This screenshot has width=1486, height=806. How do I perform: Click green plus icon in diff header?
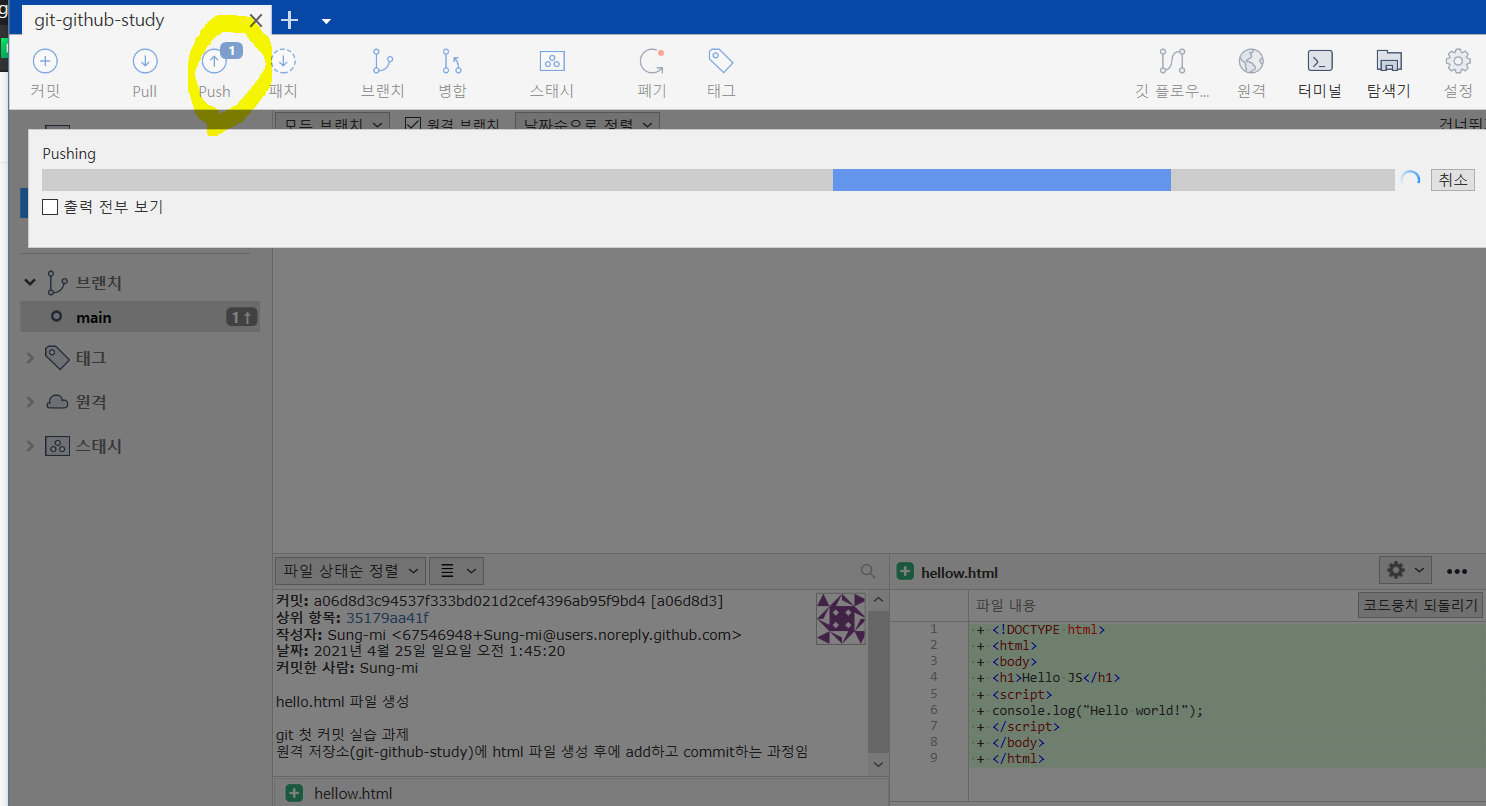(x=905, y=572)
